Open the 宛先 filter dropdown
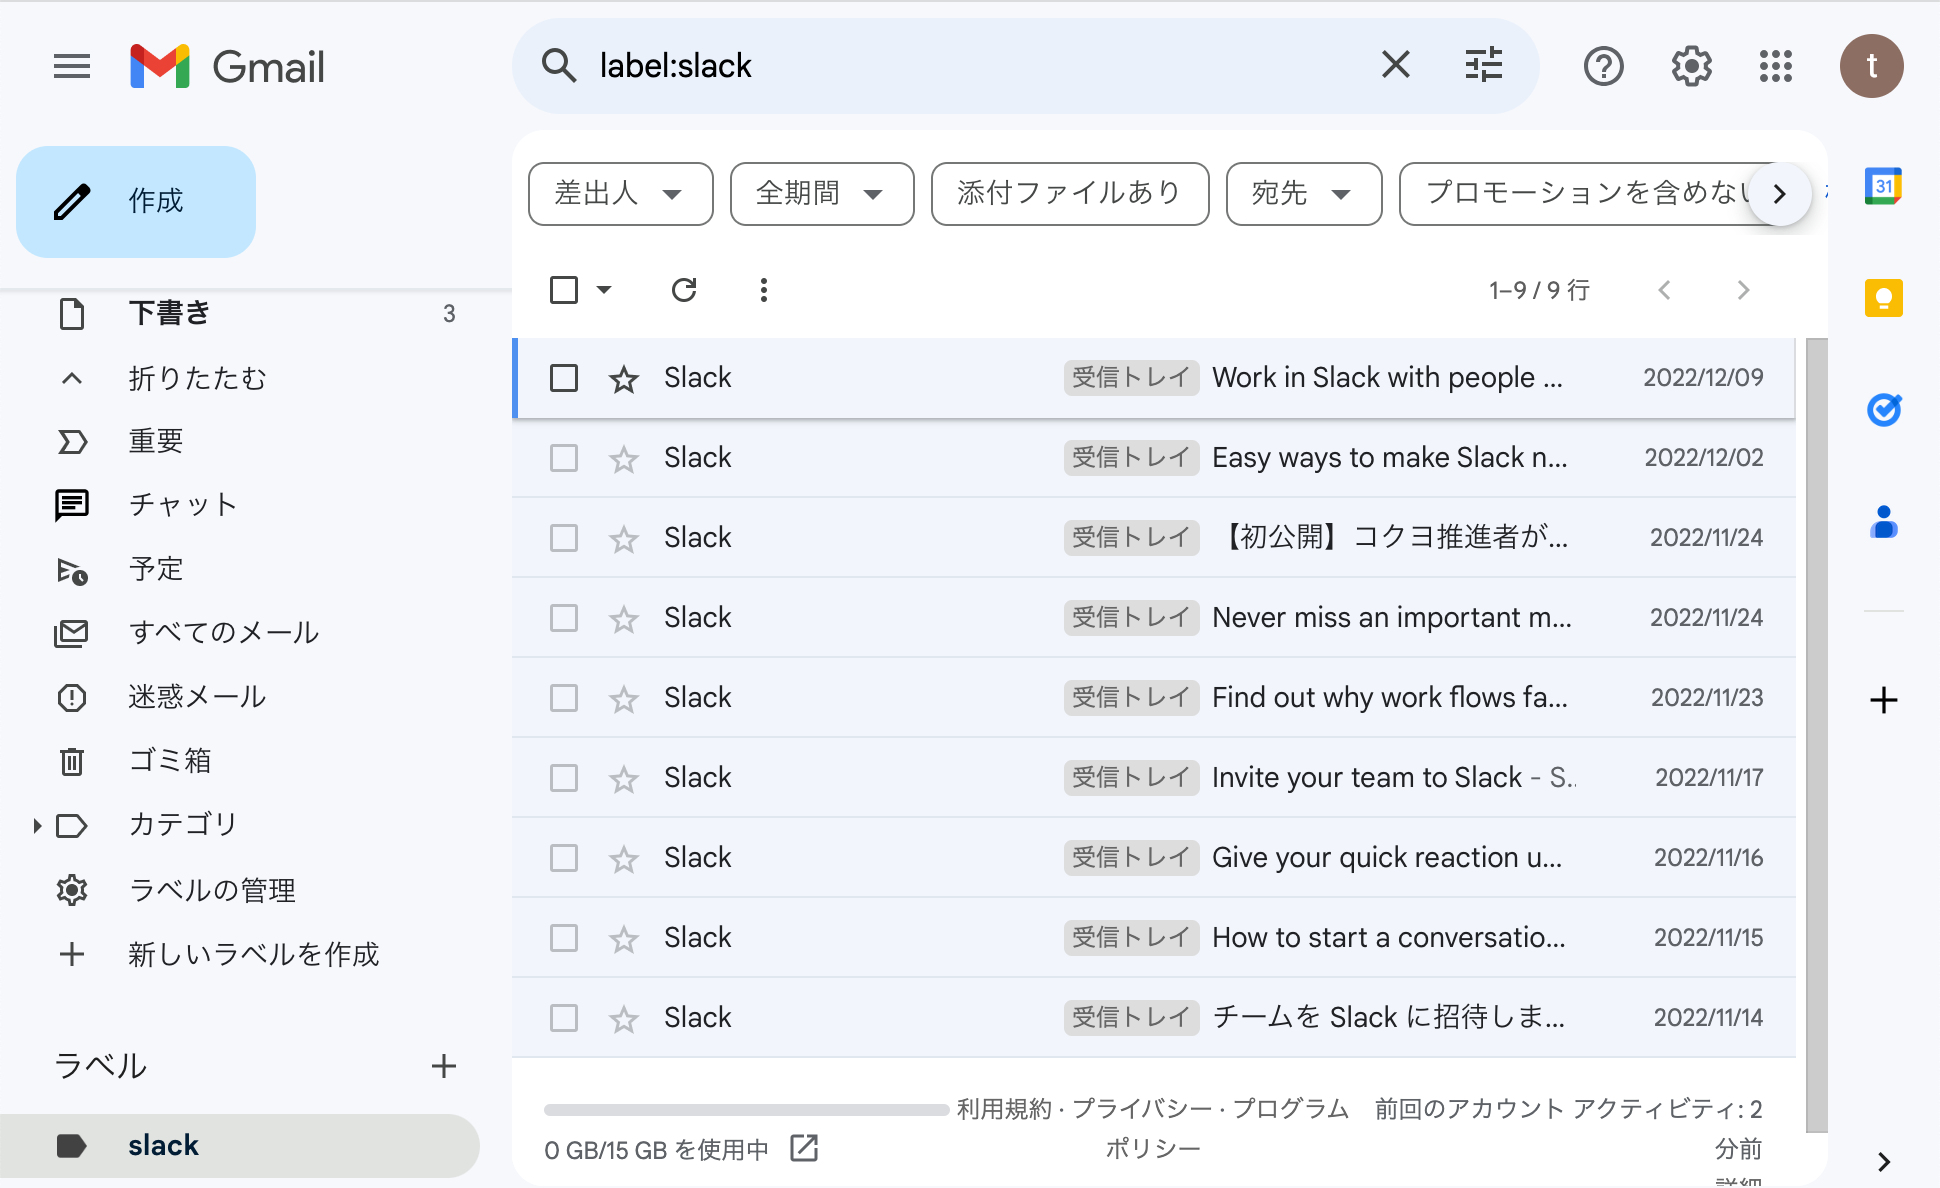Image resolution: width=1940 pixels, height=1188 pixels. tap(1304, 194)
